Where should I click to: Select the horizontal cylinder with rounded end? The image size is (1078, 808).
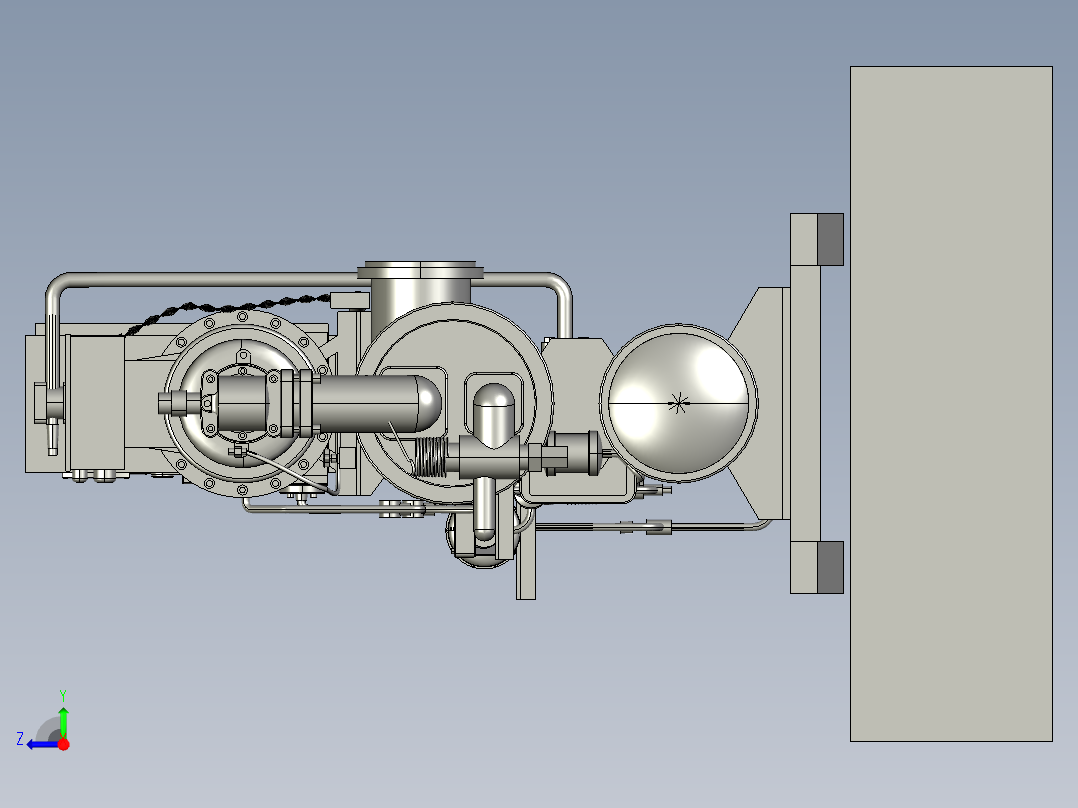click(376, 404)
